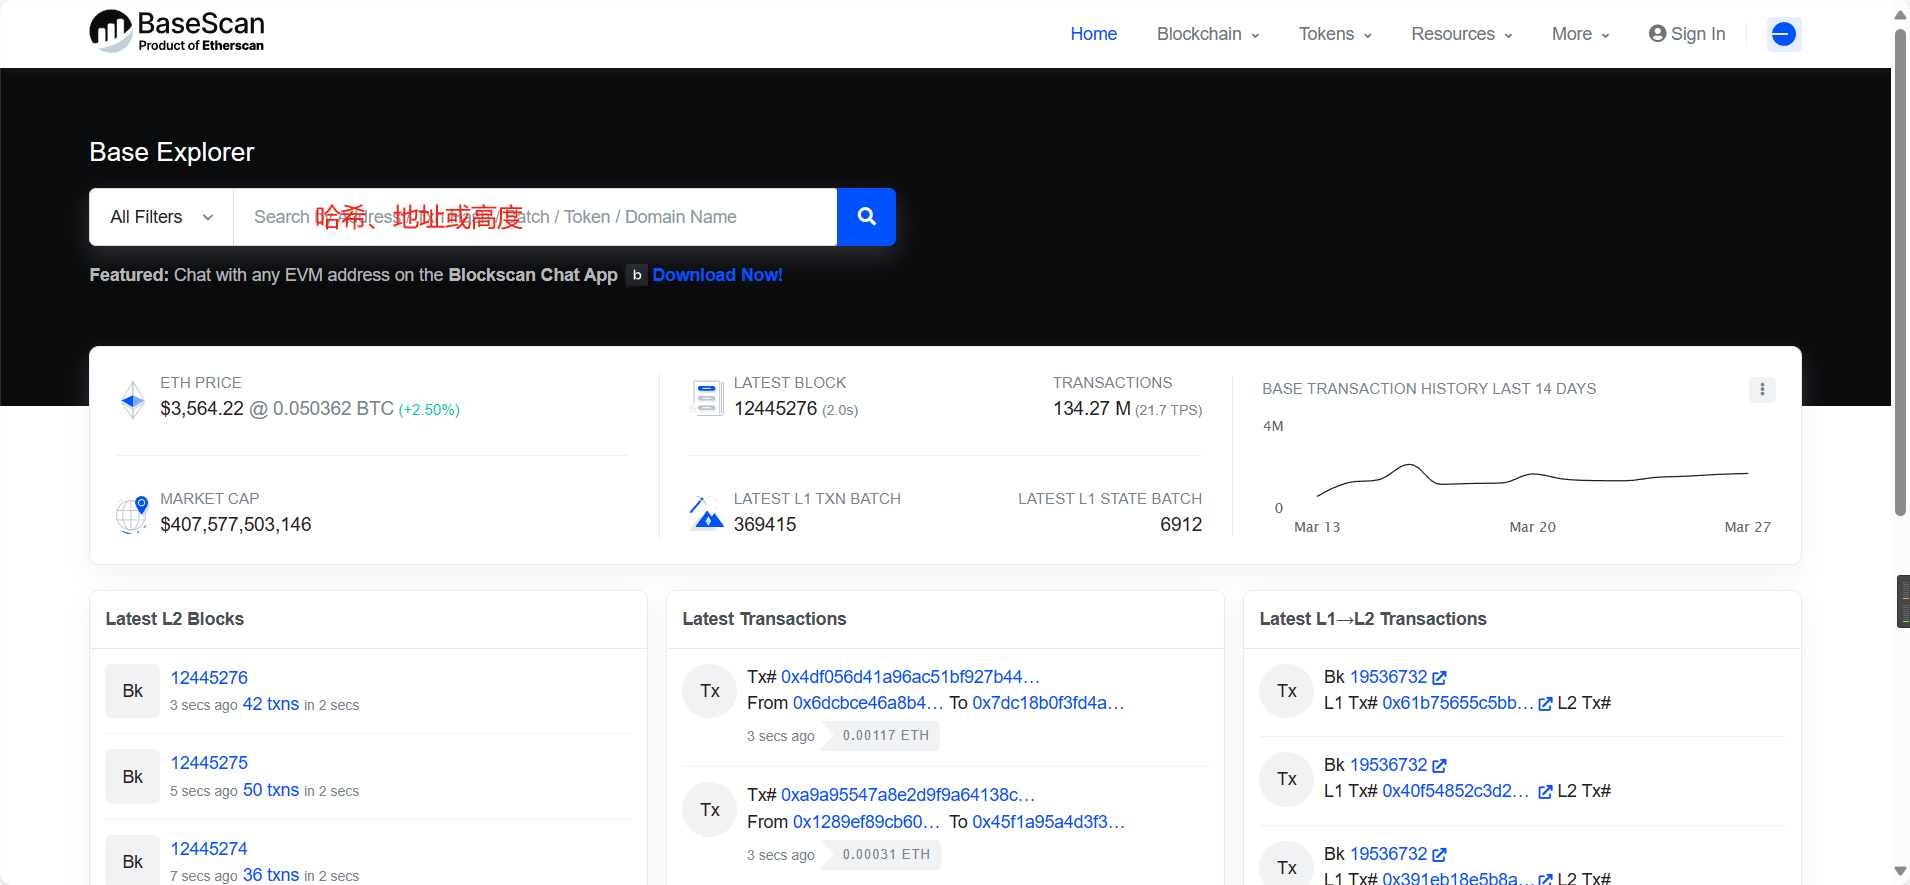Toggle the theme switcher icon
The height and width of the screenshot is (885, 1910).
click(1783, 34)
